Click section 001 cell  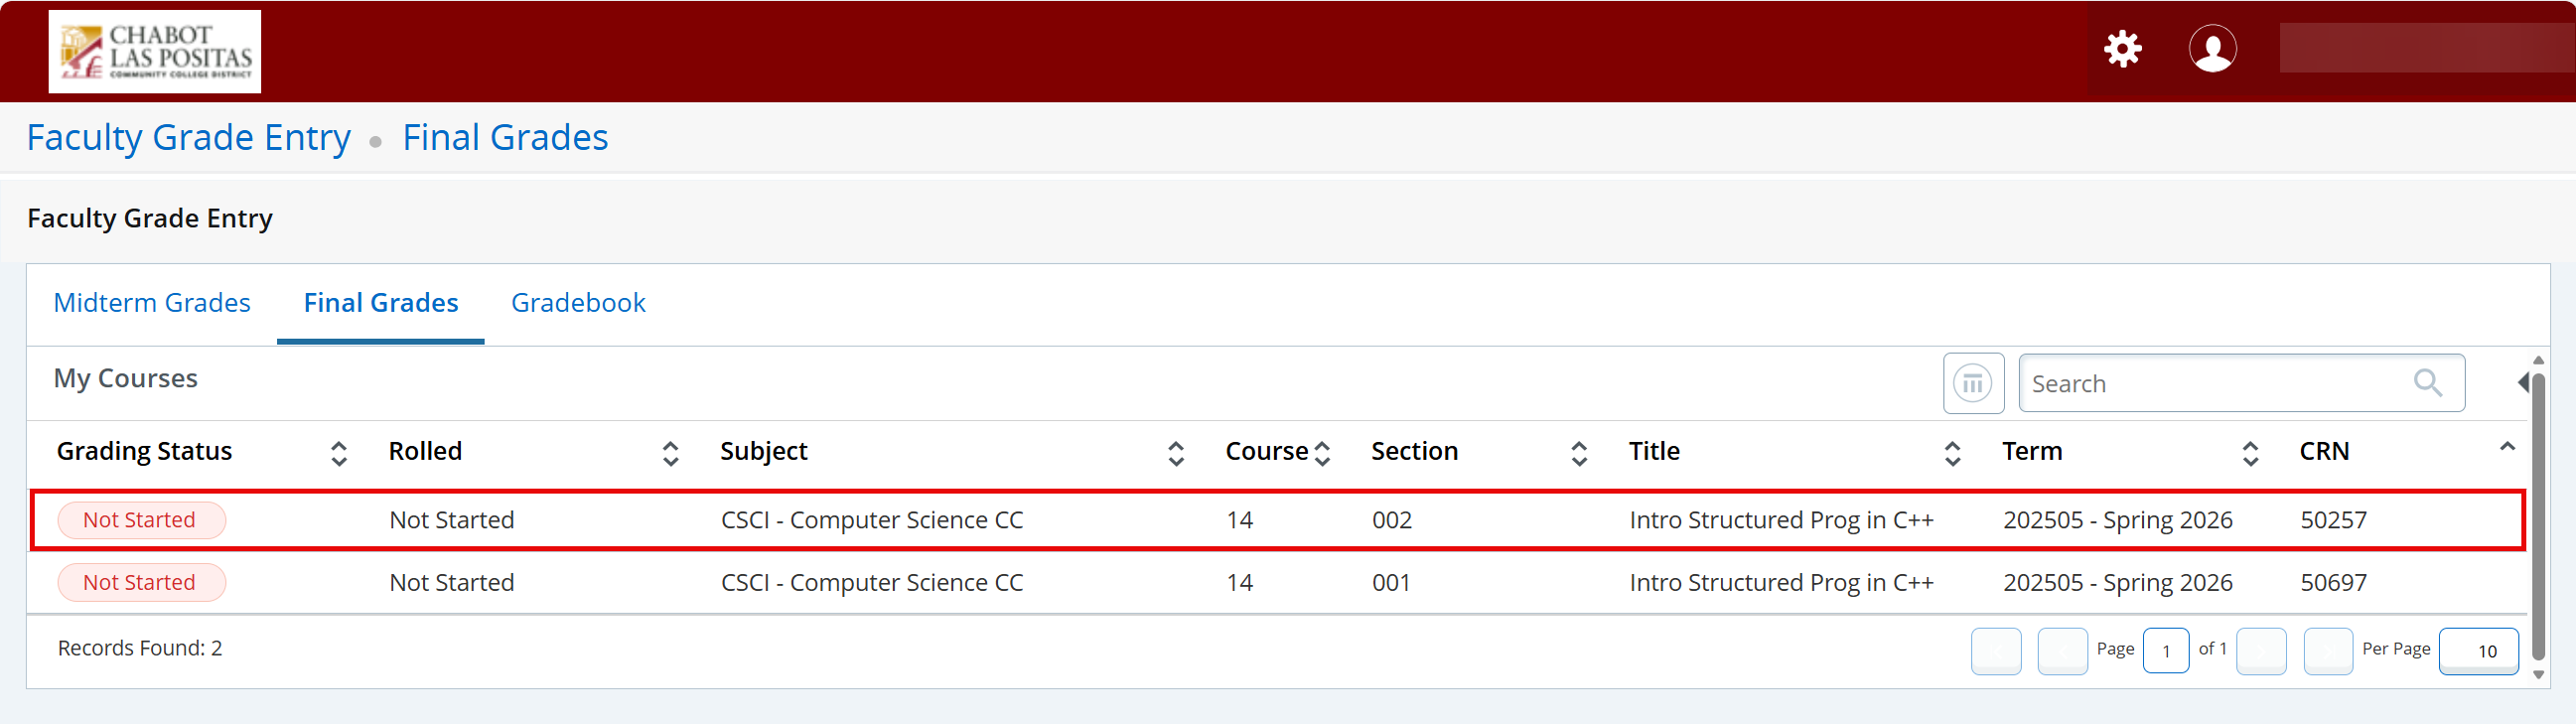pyautogui.click(x=1391, y=582)
